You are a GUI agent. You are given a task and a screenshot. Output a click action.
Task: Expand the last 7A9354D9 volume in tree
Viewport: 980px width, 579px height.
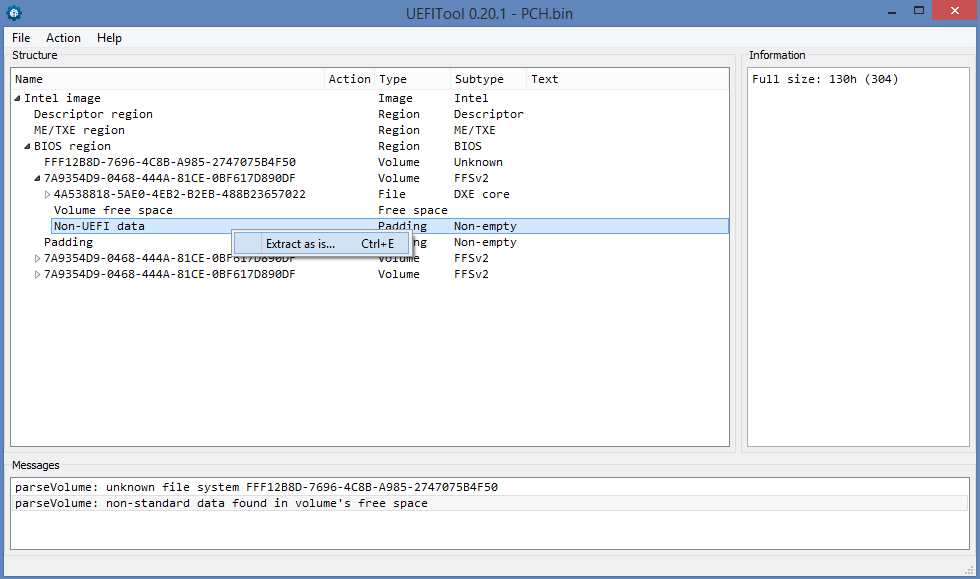[x=38, y=274]
